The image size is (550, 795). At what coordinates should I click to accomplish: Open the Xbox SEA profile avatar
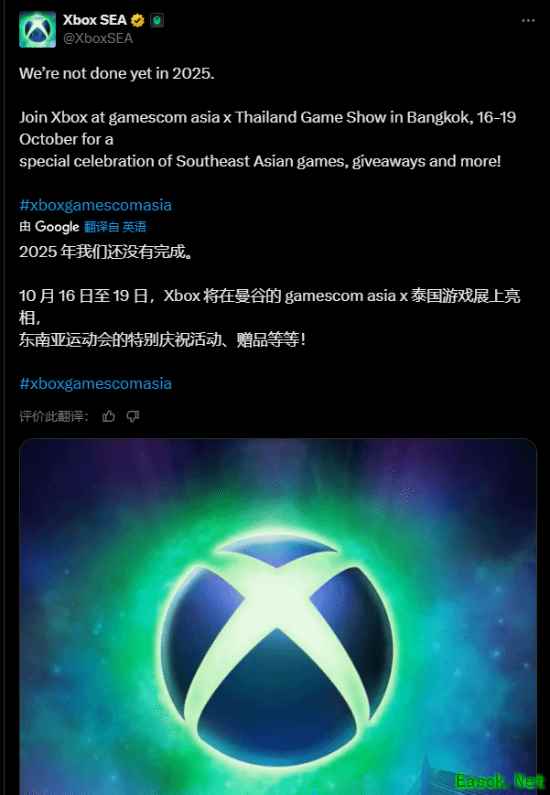[38, 29]
